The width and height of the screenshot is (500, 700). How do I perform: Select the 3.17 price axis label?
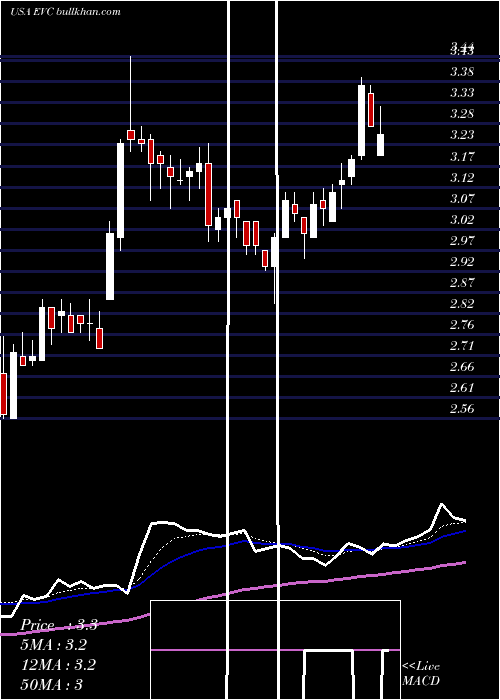coord(462,157)
